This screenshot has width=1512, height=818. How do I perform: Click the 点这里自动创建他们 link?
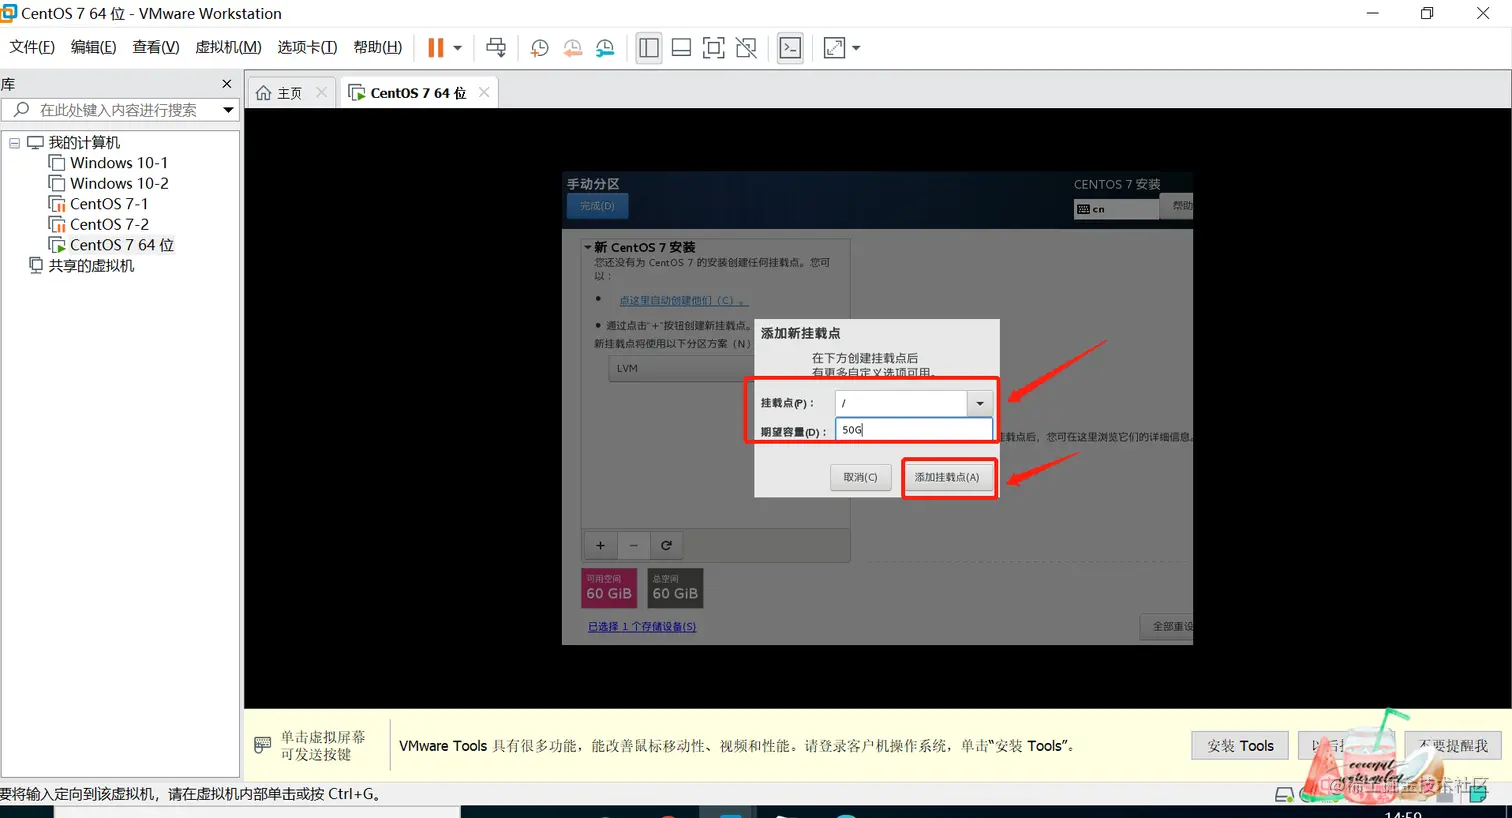click(x=682, y=300)
